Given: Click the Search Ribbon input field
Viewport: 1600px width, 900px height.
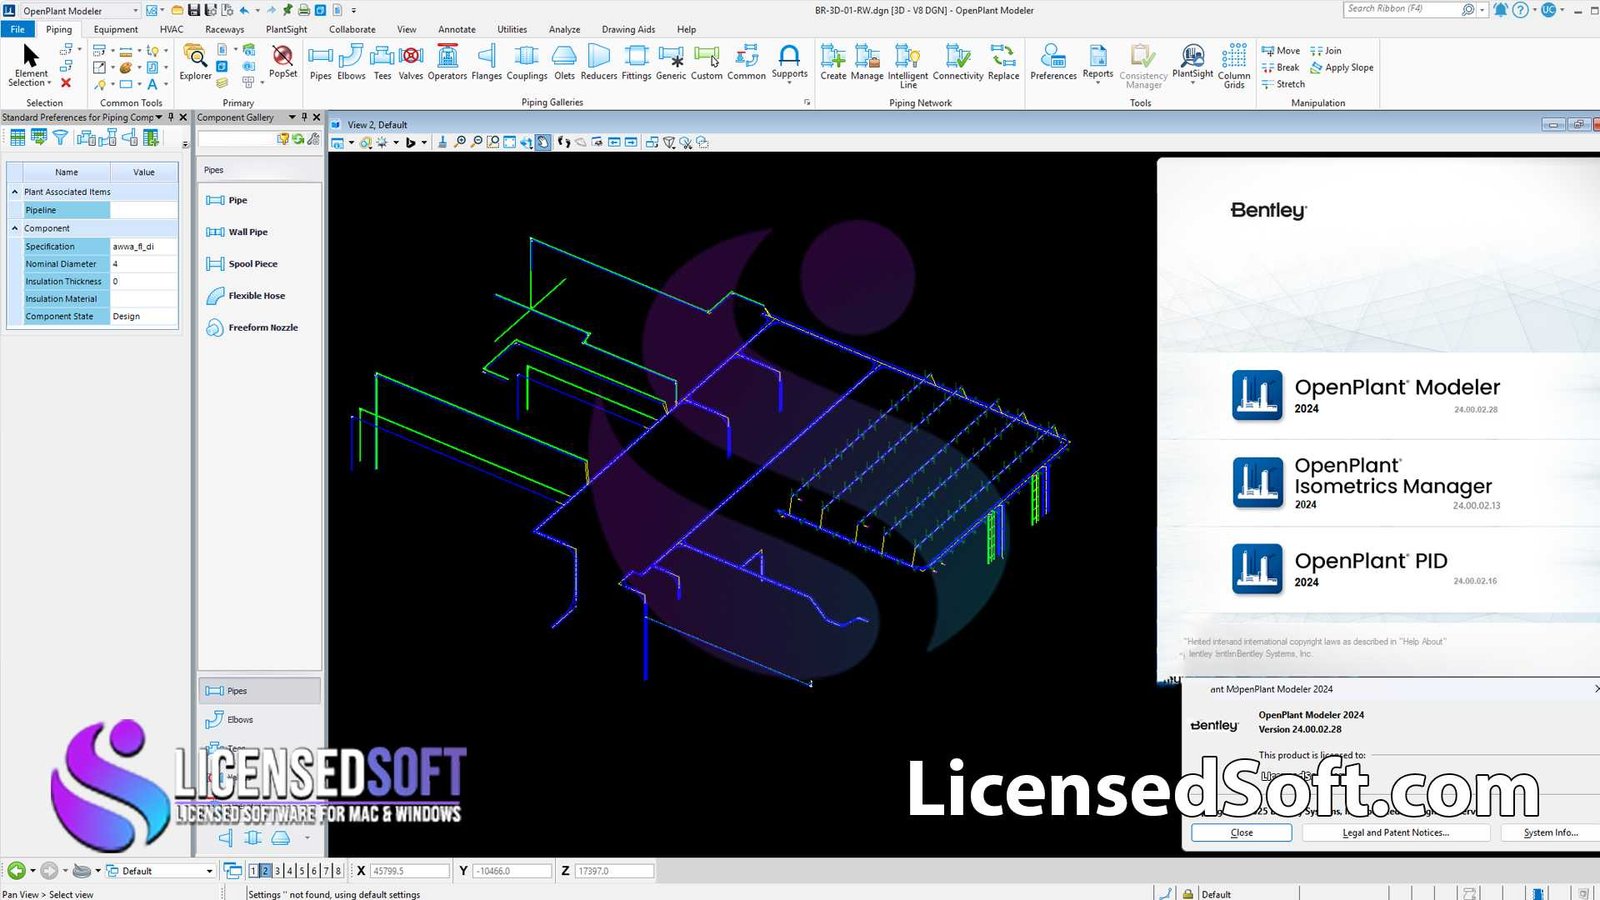Looking at the screenshot, I should pos(1402,9).
